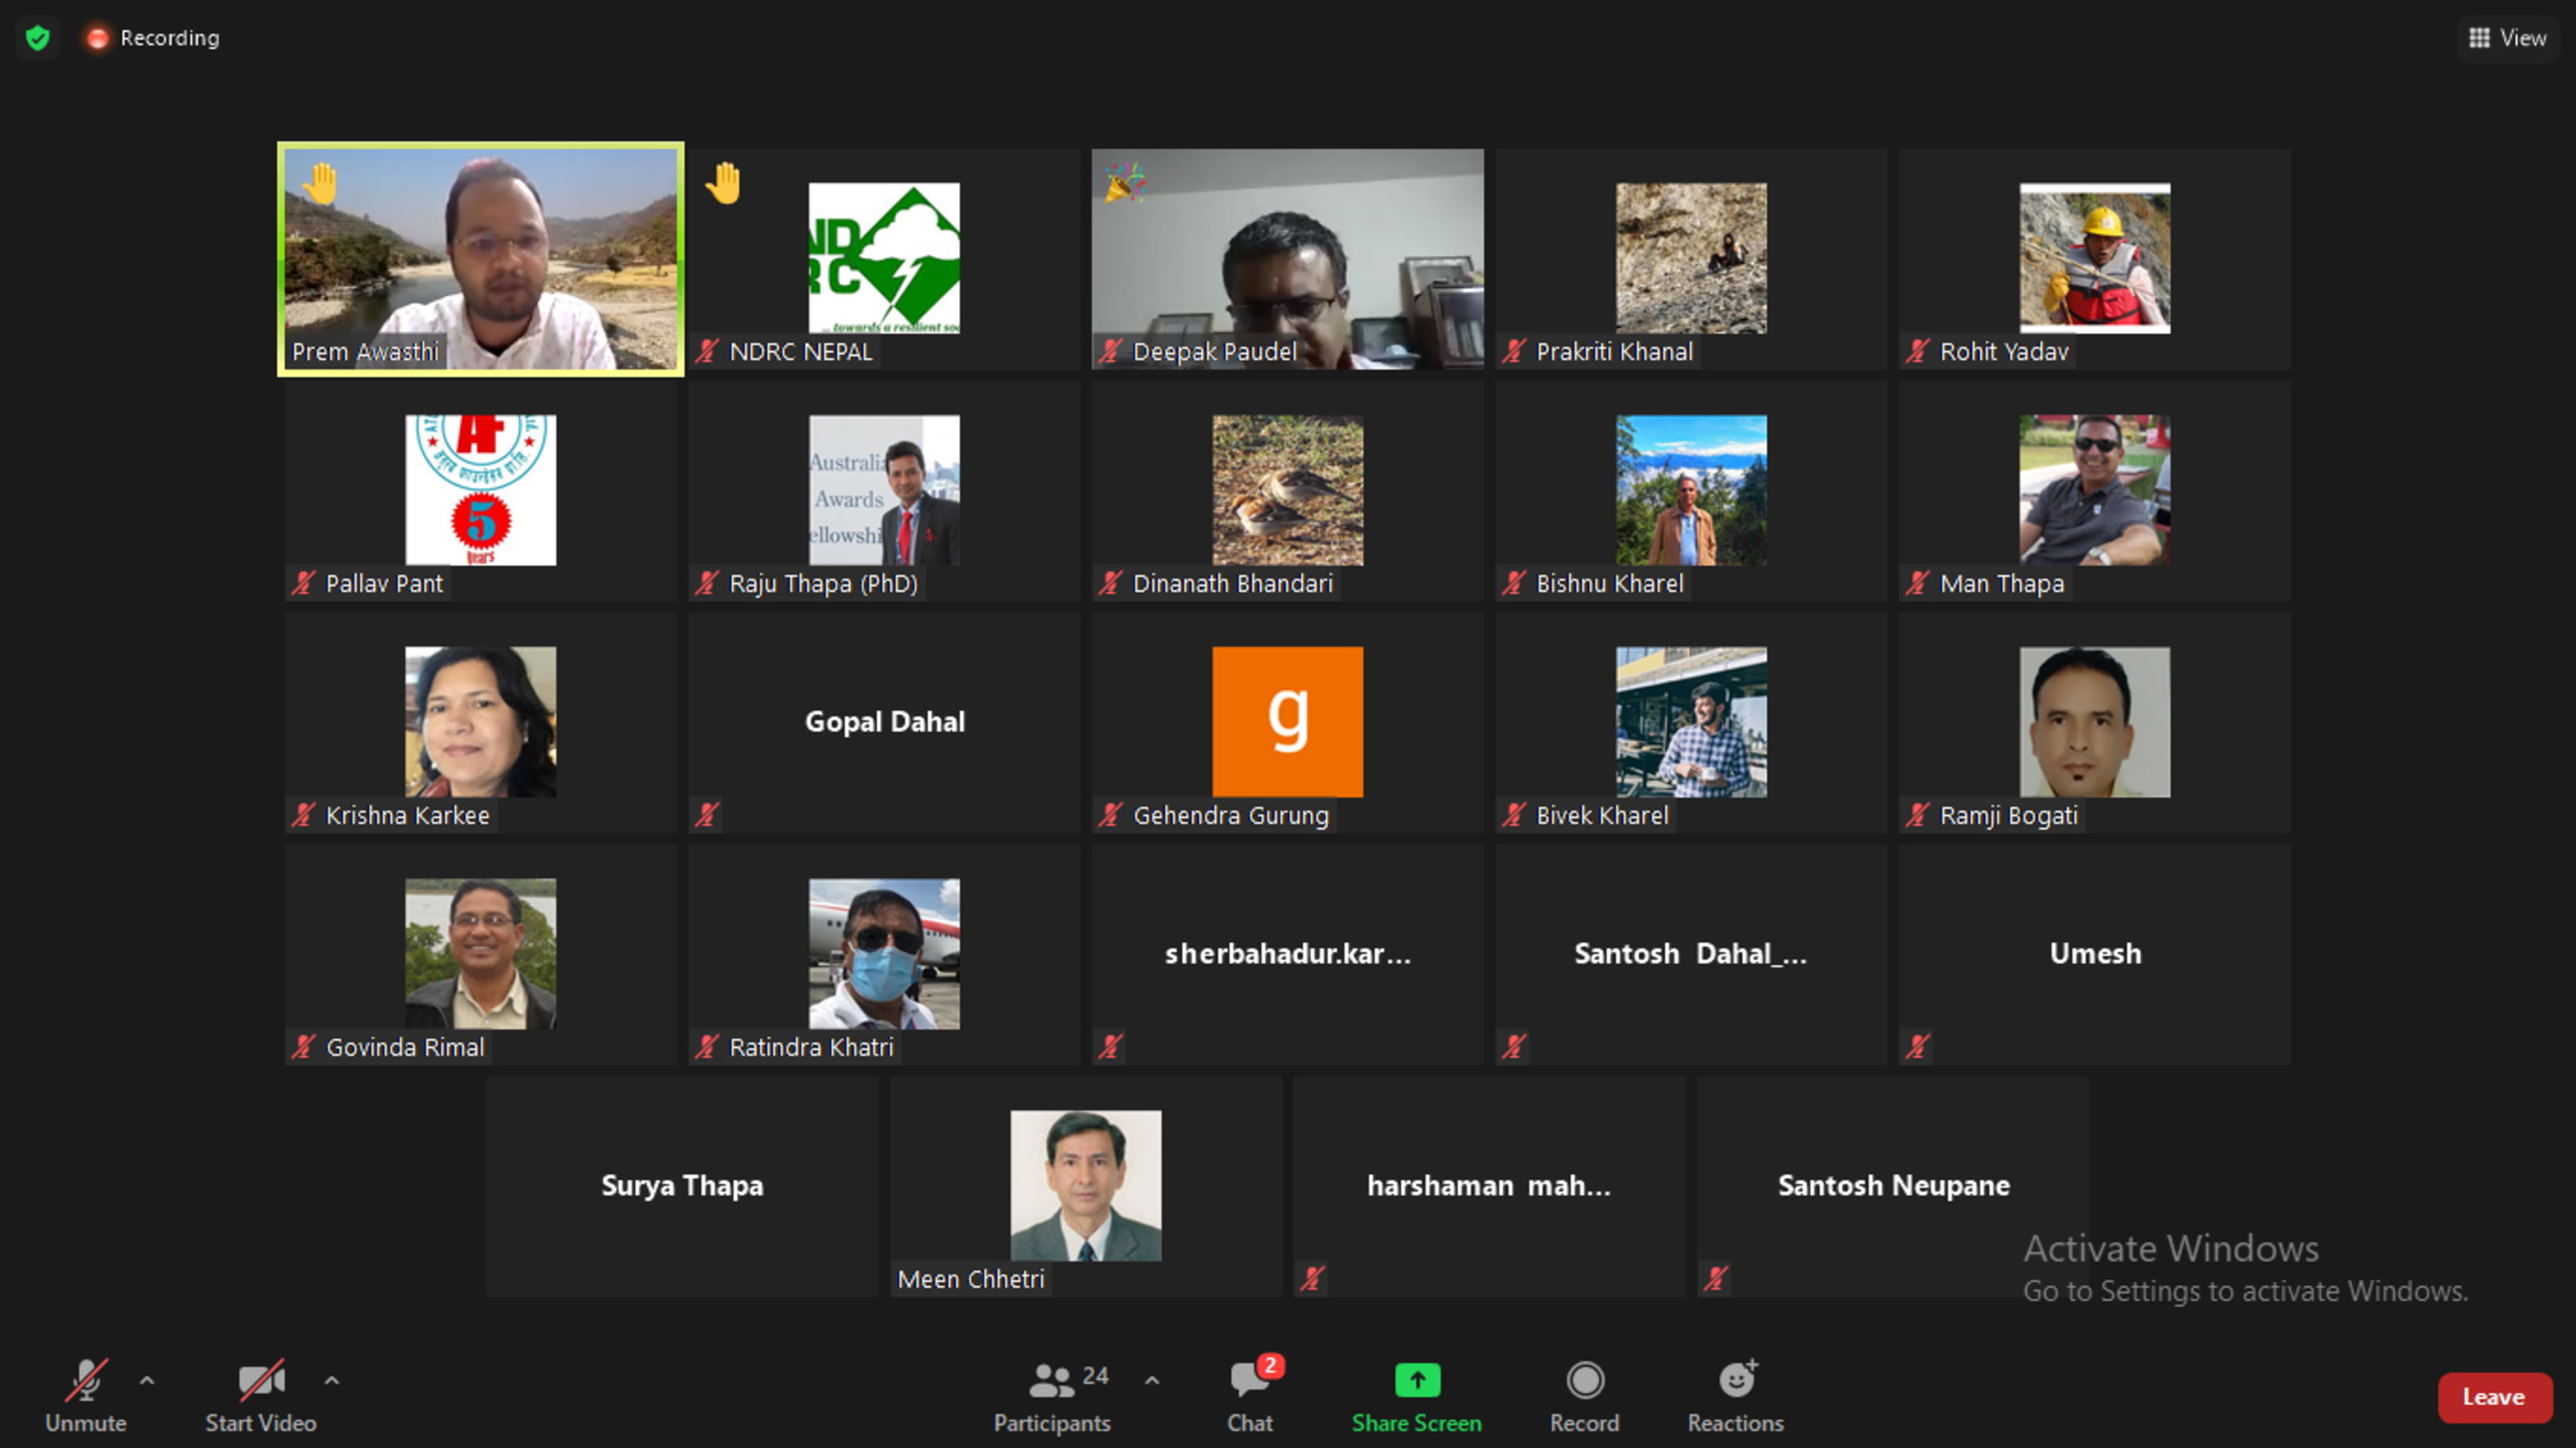The height and width of the screenshot is (1448, 2576).
Task: Open the Chat panel icon
Action: (1250, 1381)
